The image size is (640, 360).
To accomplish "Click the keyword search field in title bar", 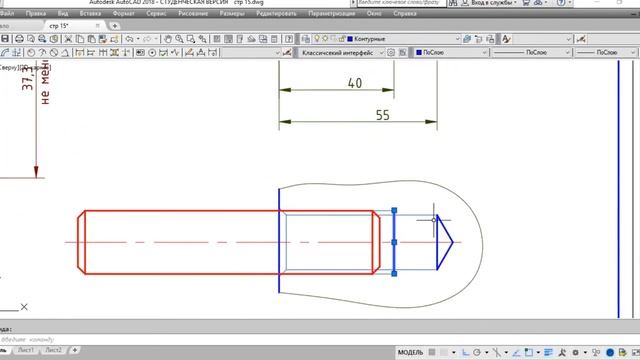I will 401,3.
